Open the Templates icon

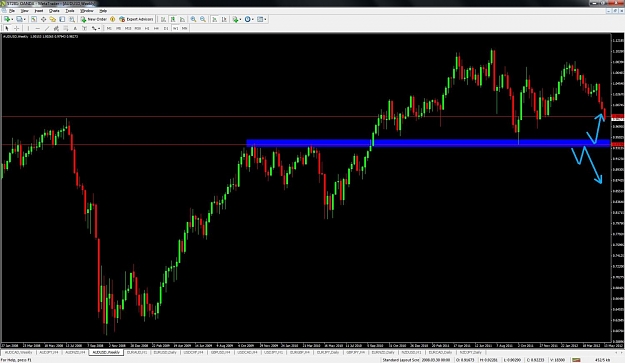[x=260, y=19]
